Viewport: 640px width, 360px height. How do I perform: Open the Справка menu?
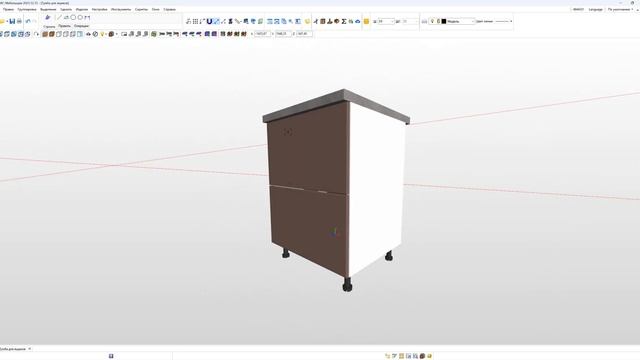(169, 9)
